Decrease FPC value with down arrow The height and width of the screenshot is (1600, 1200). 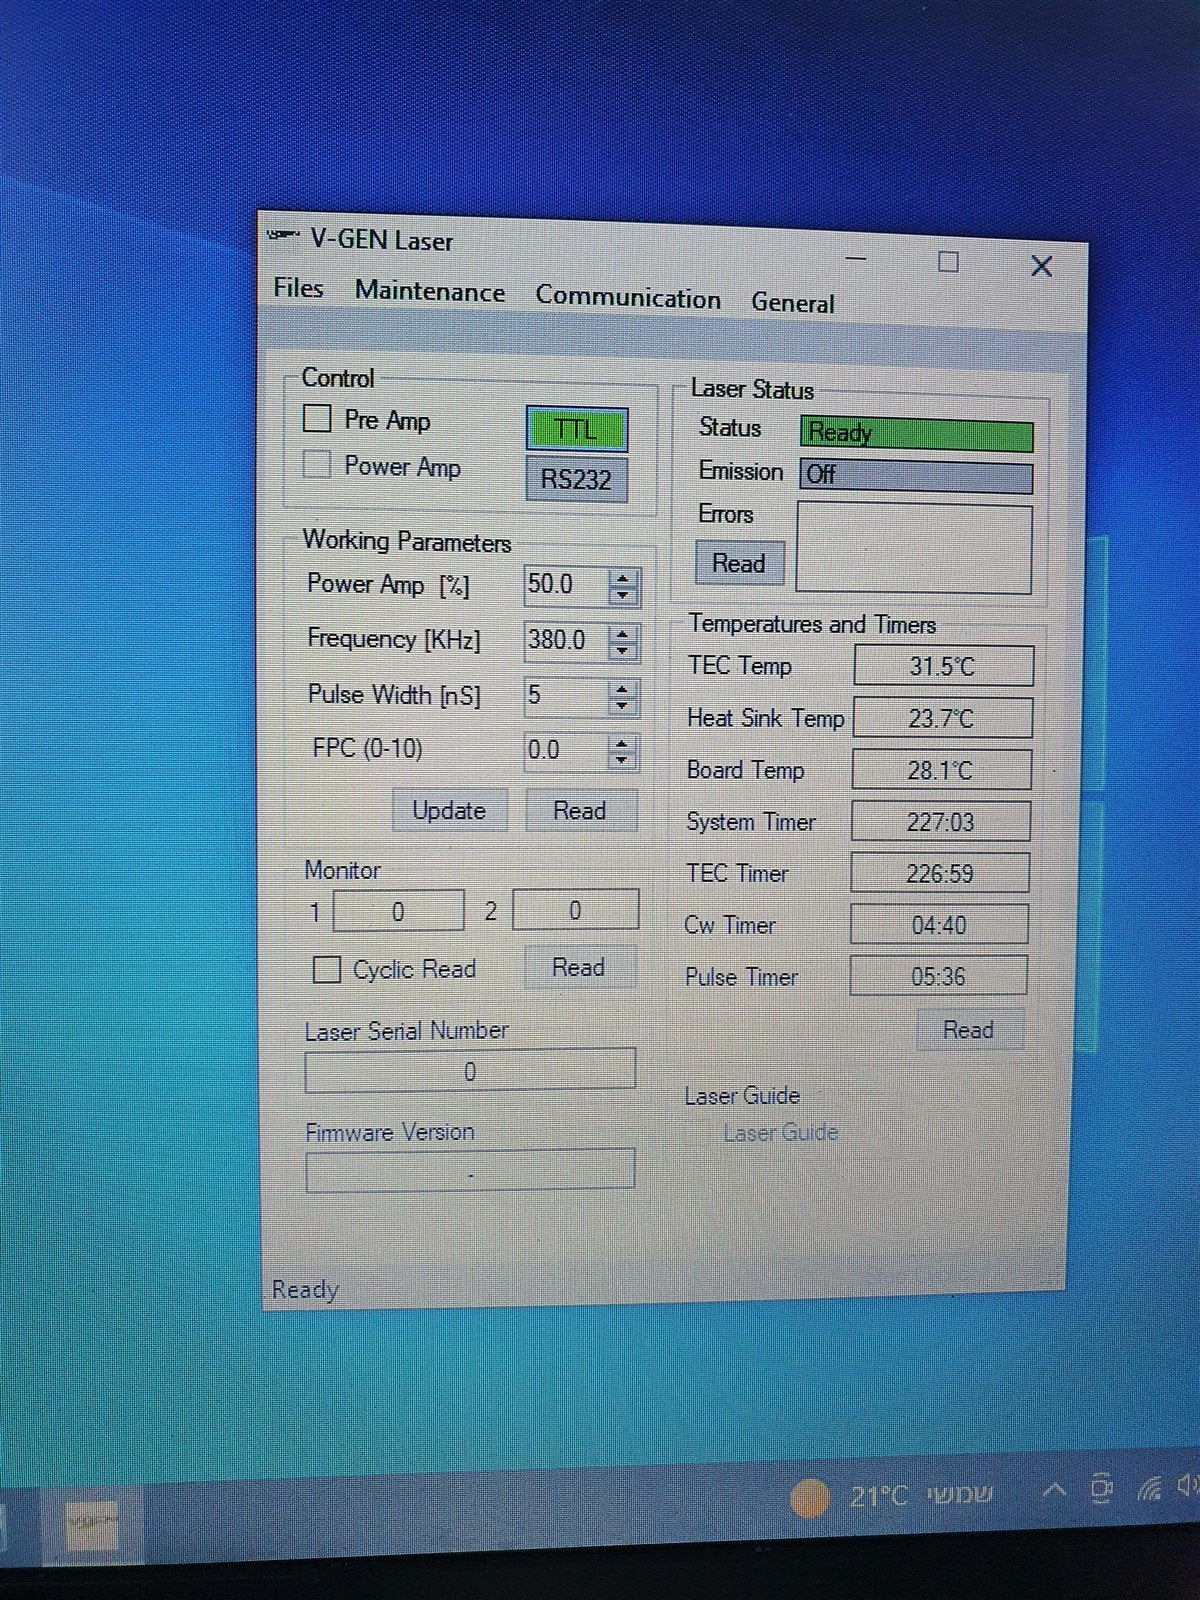[622, 760]
